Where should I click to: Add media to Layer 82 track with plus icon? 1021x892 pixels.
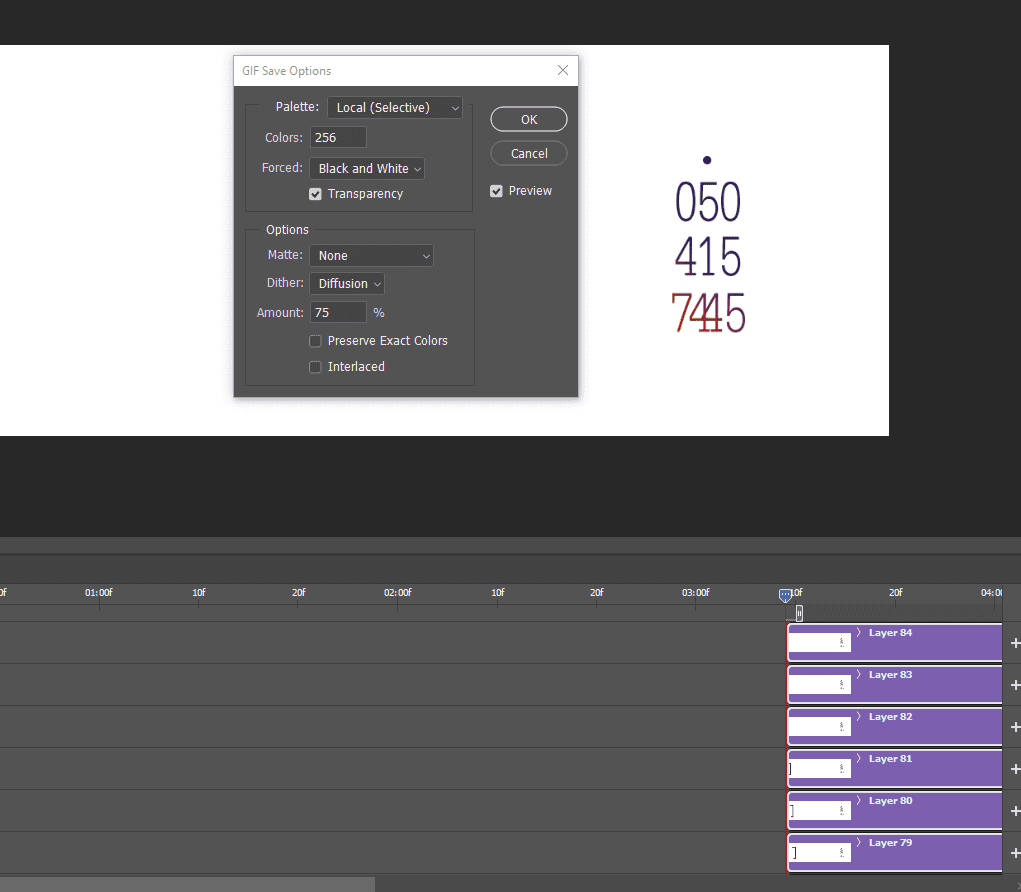pos(1014,727)
